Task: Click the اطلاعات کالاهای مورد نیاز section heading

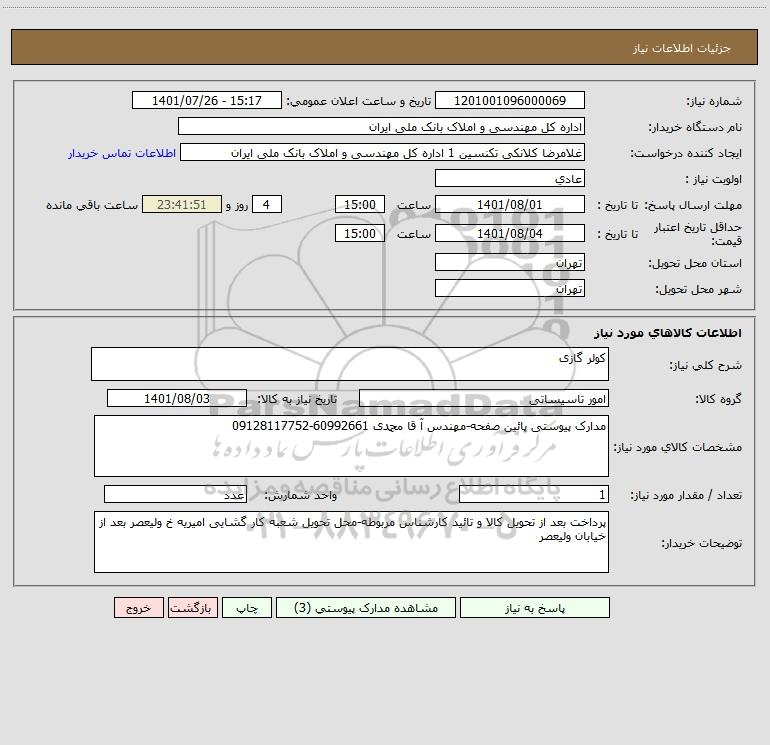Action: click(667, 333)
